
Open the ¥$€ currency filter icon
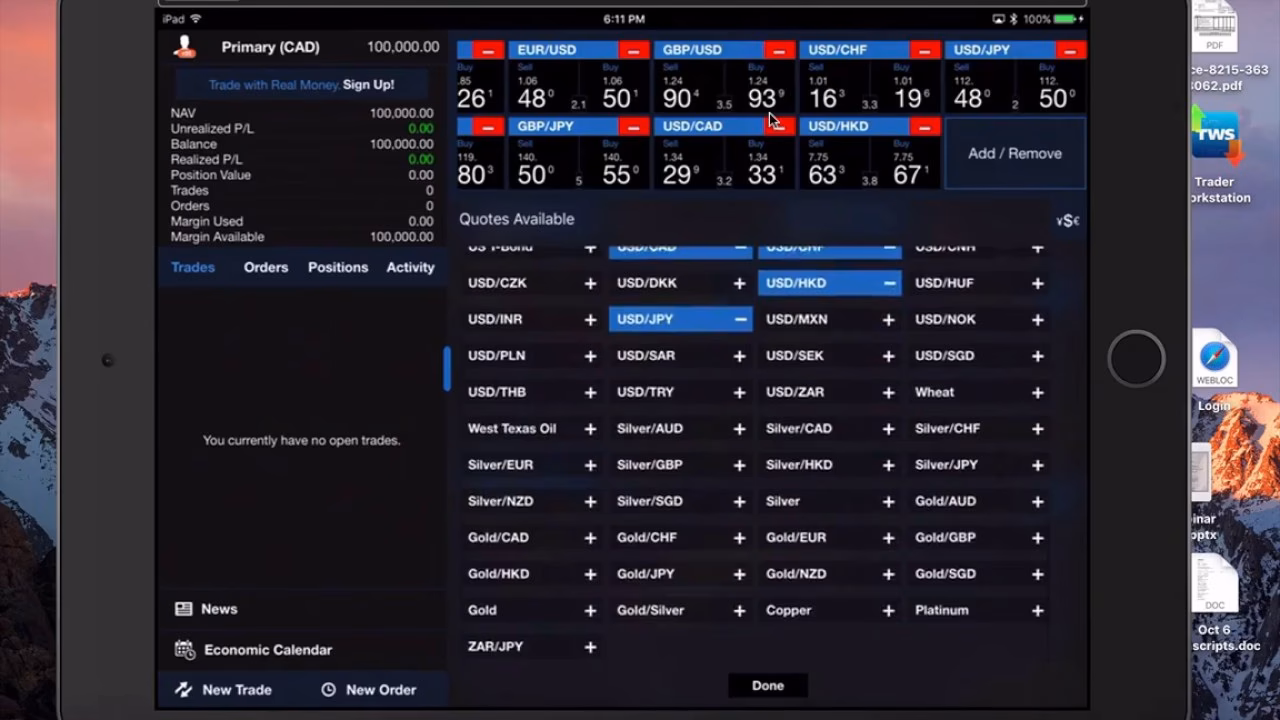1066,219
